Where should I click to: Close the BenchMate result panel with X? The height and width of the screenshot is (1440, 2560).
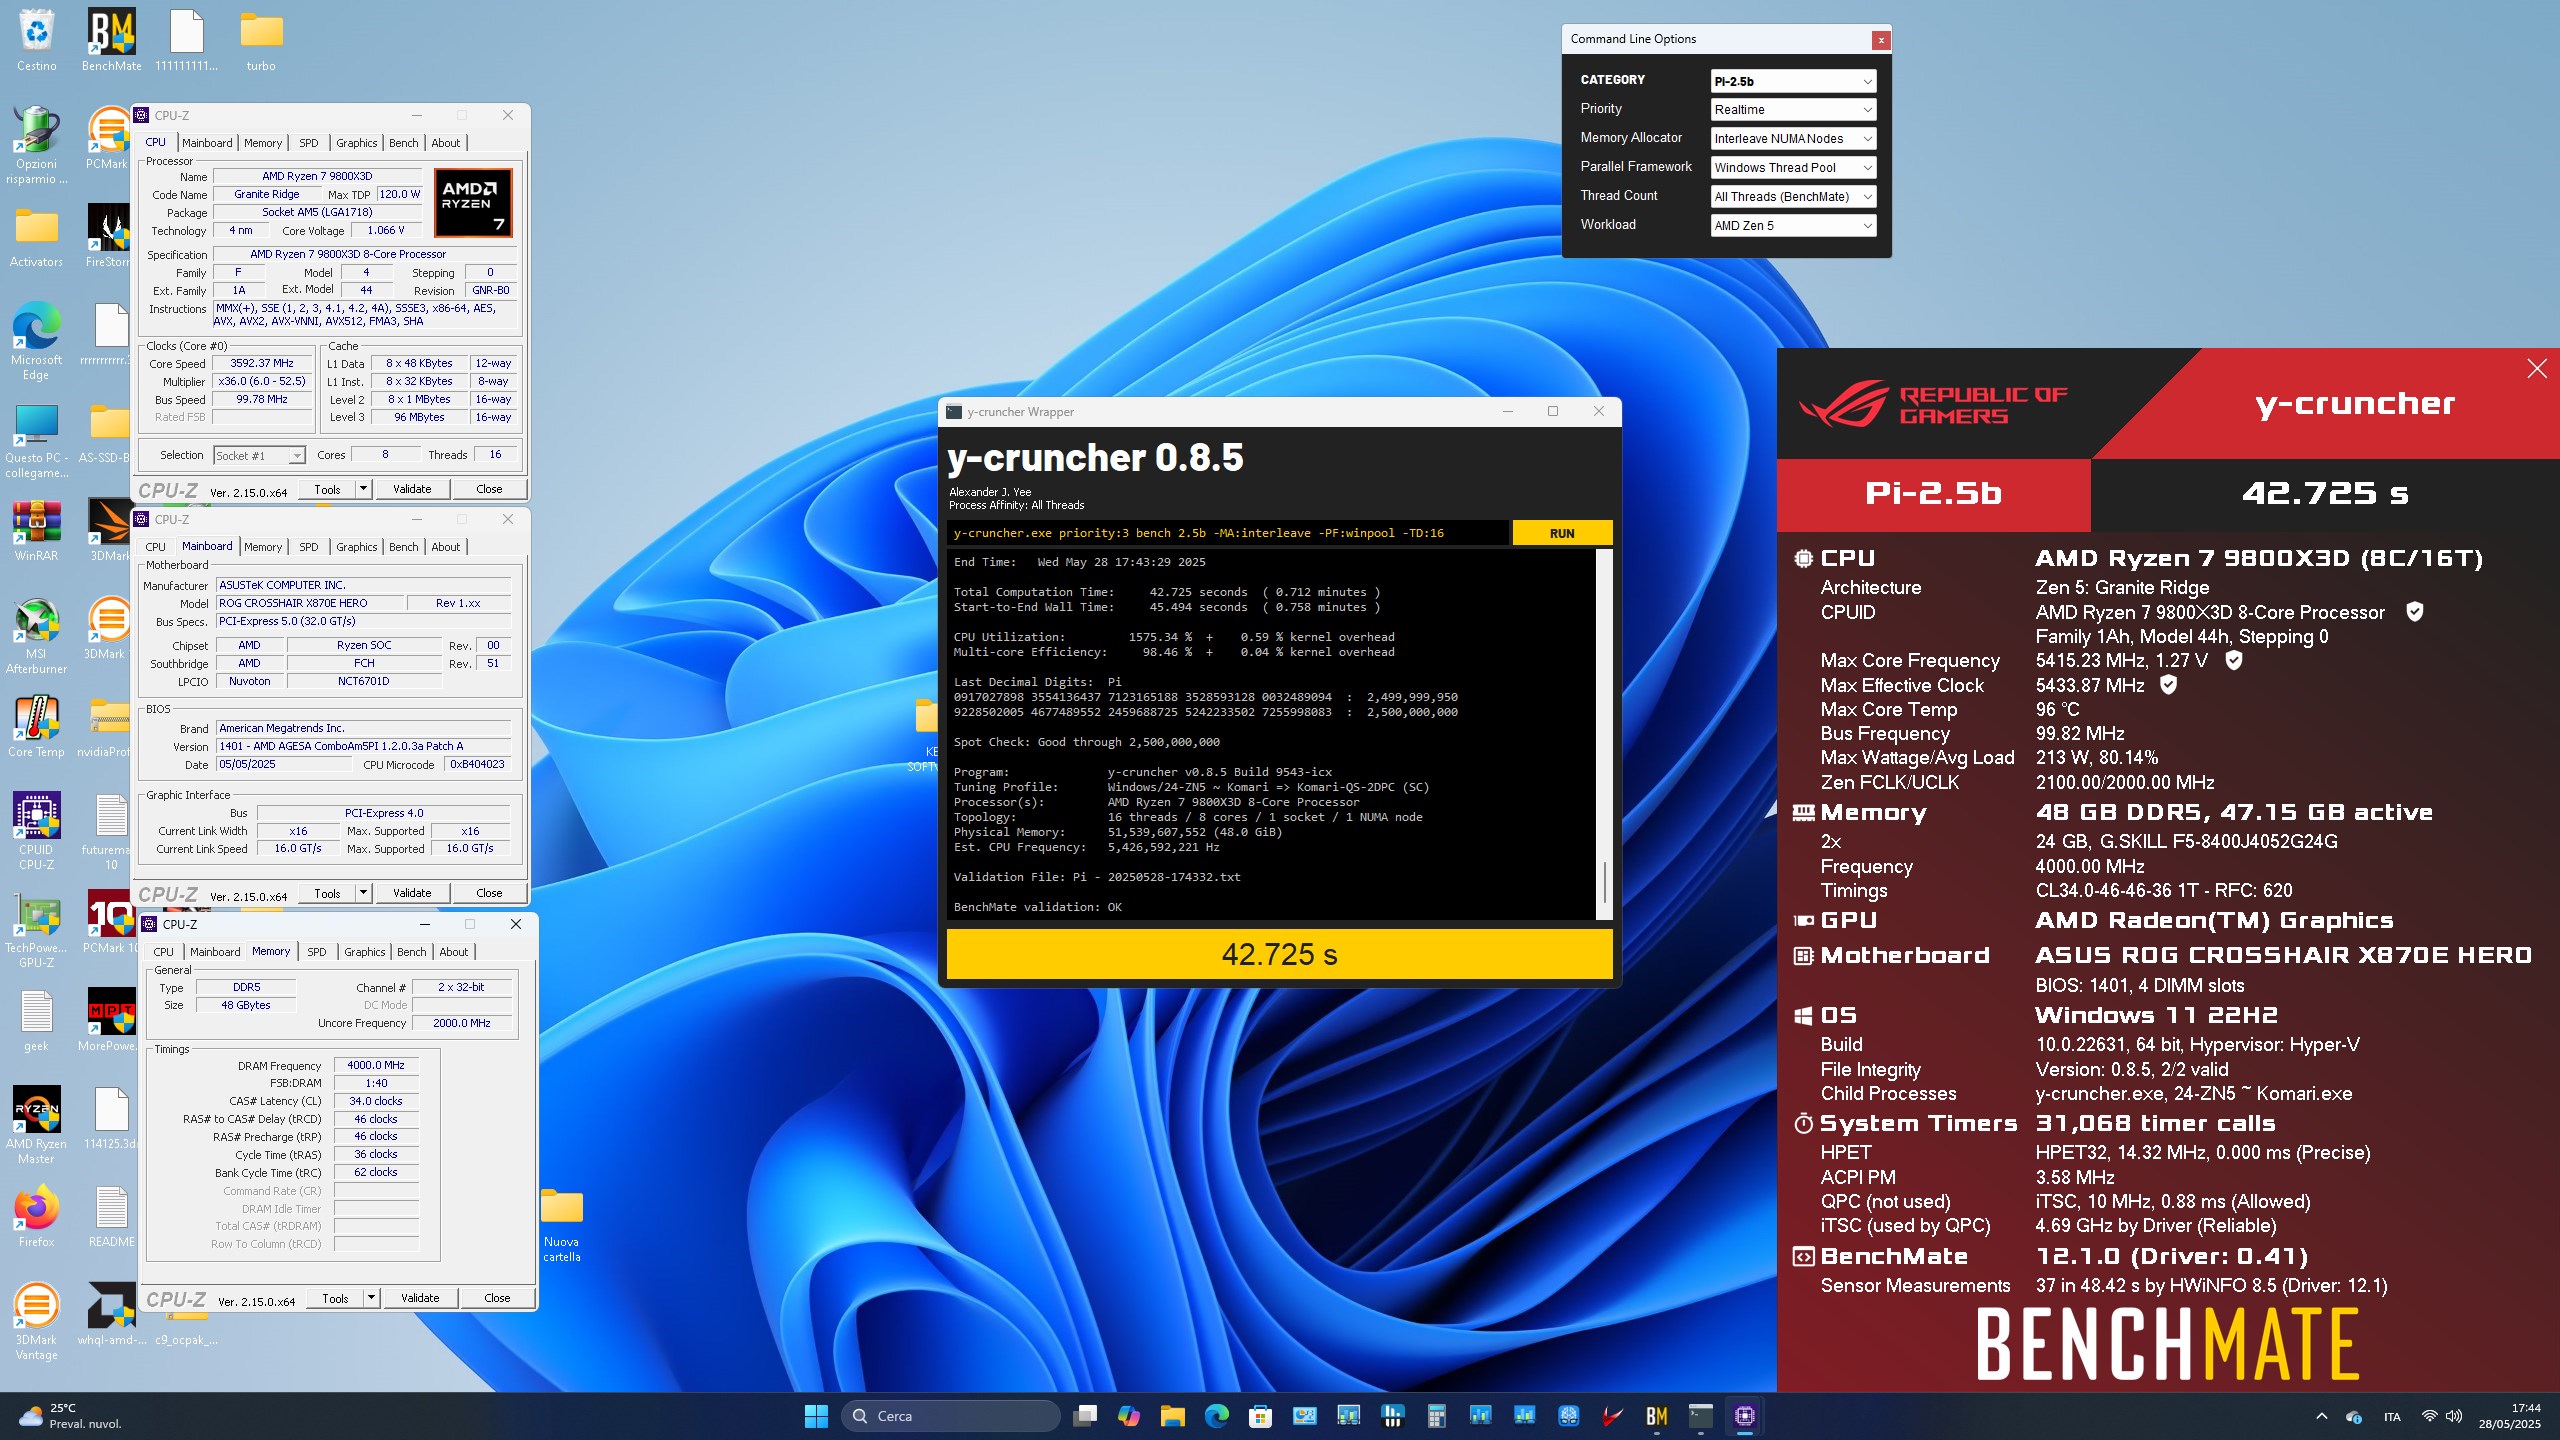point(2536,369)
